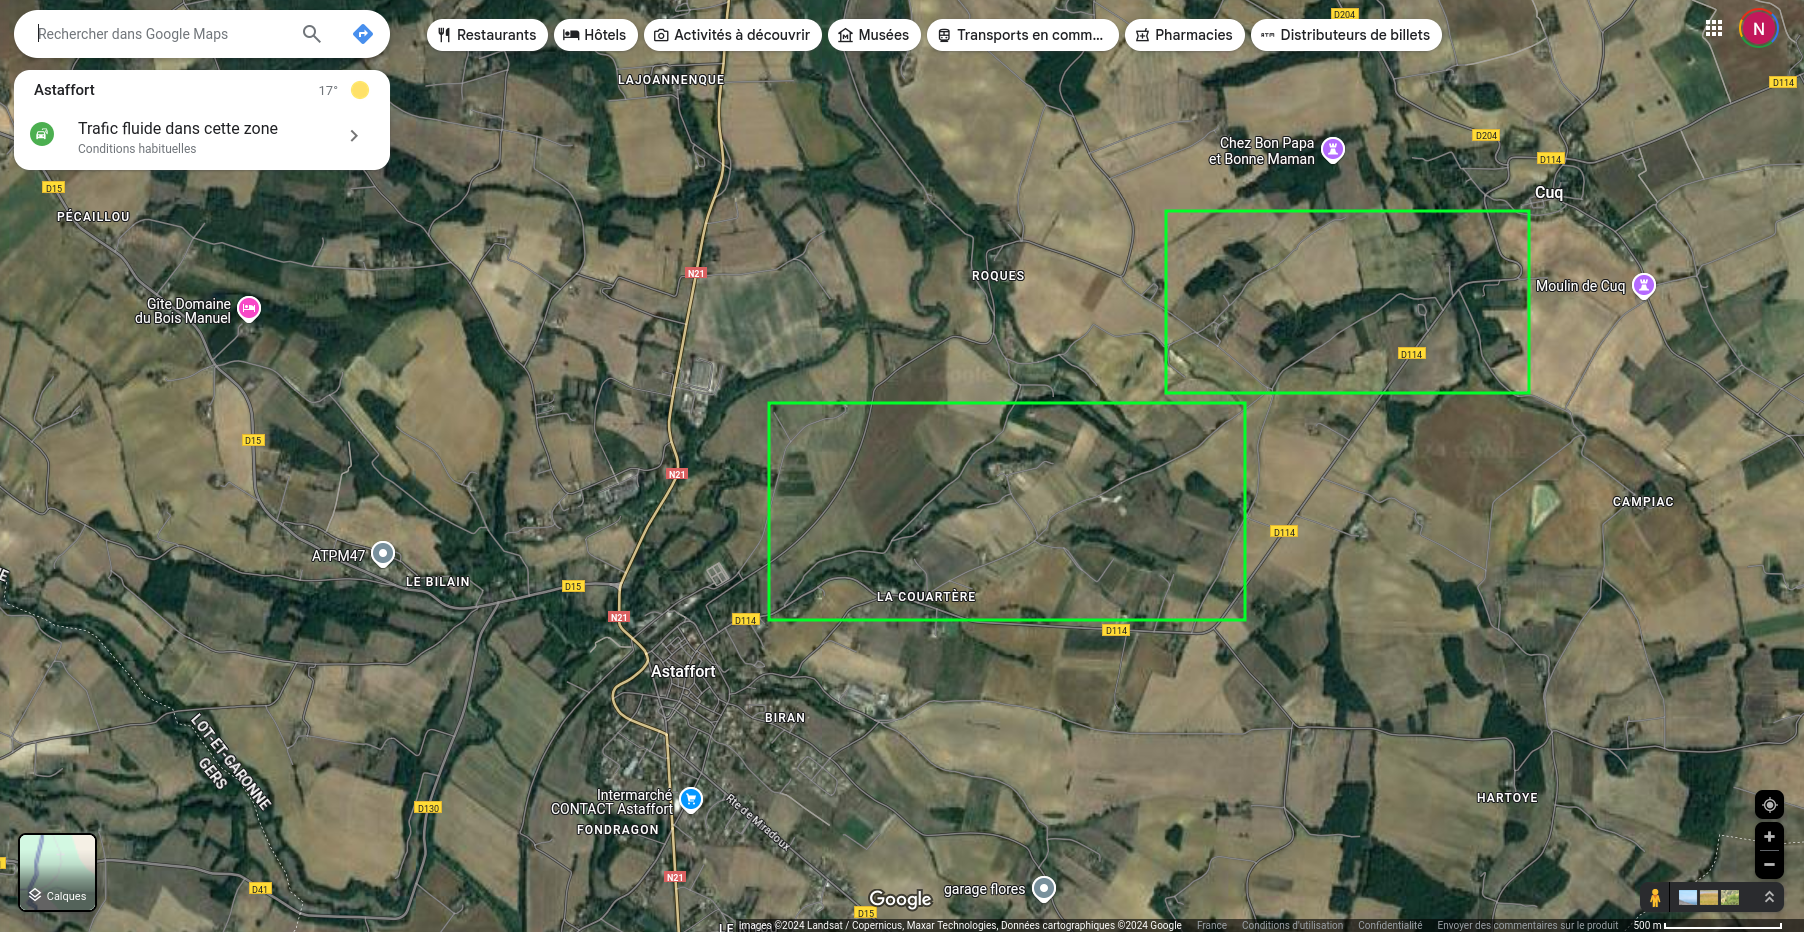Select the Musées category chip

pyautogui.click(x=874, y=35)
